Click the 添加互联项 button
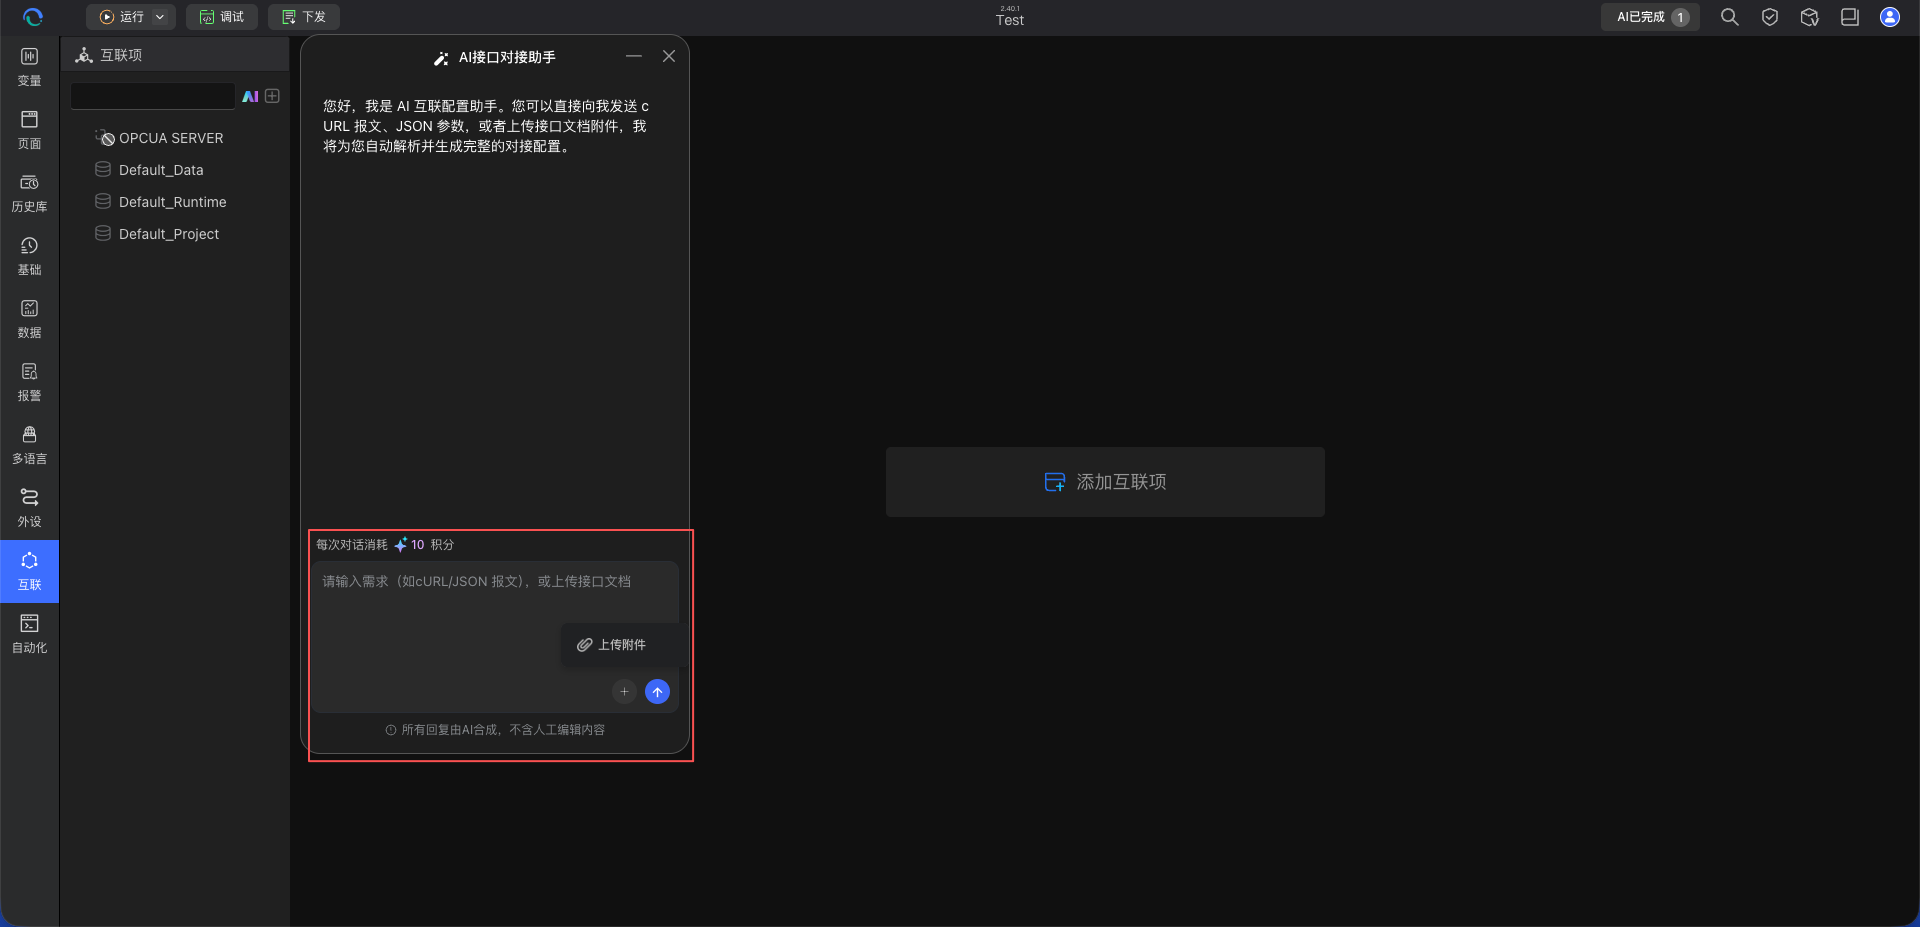Image resolution: width=1920 pixels, height=927 pixels. (1105, 482)
